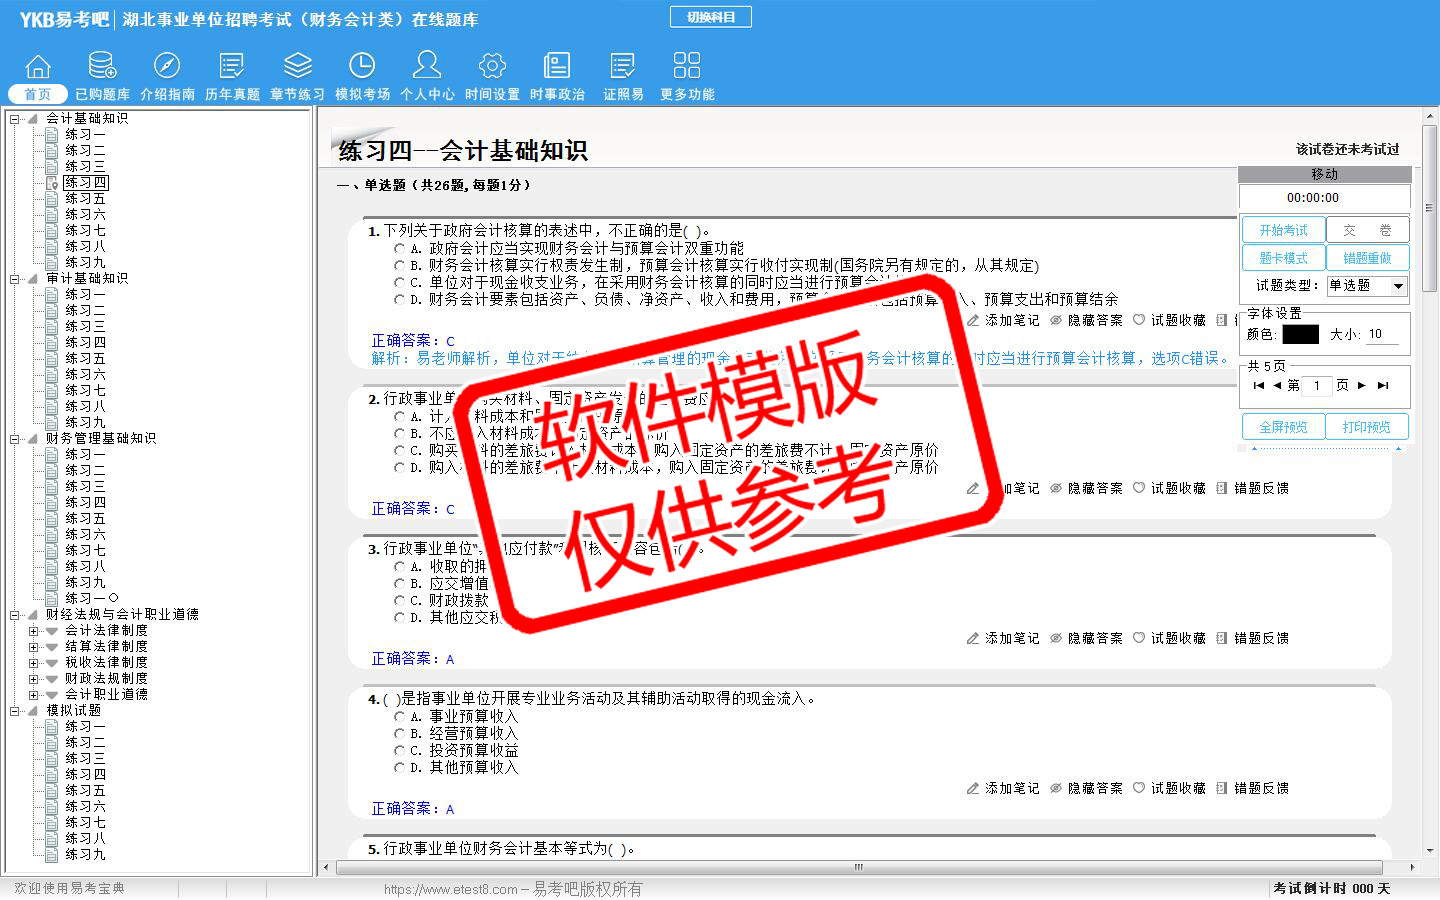Collapse the 会计基础知识 tree node
The height and width of the screenshot is (900, 1440).
15,119
